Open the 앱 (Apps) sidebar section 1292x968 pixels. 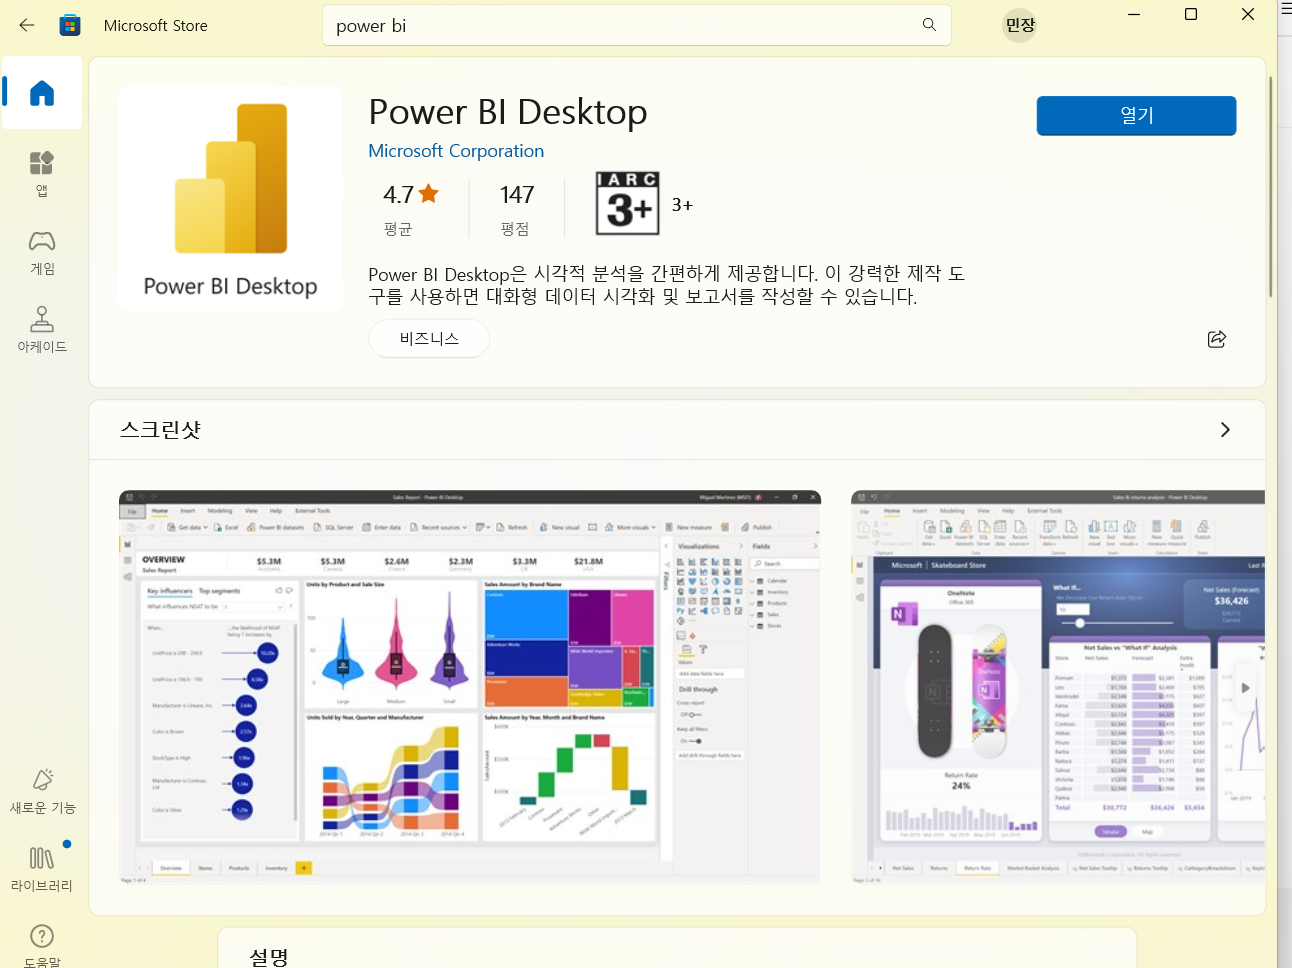coord(42,174)
